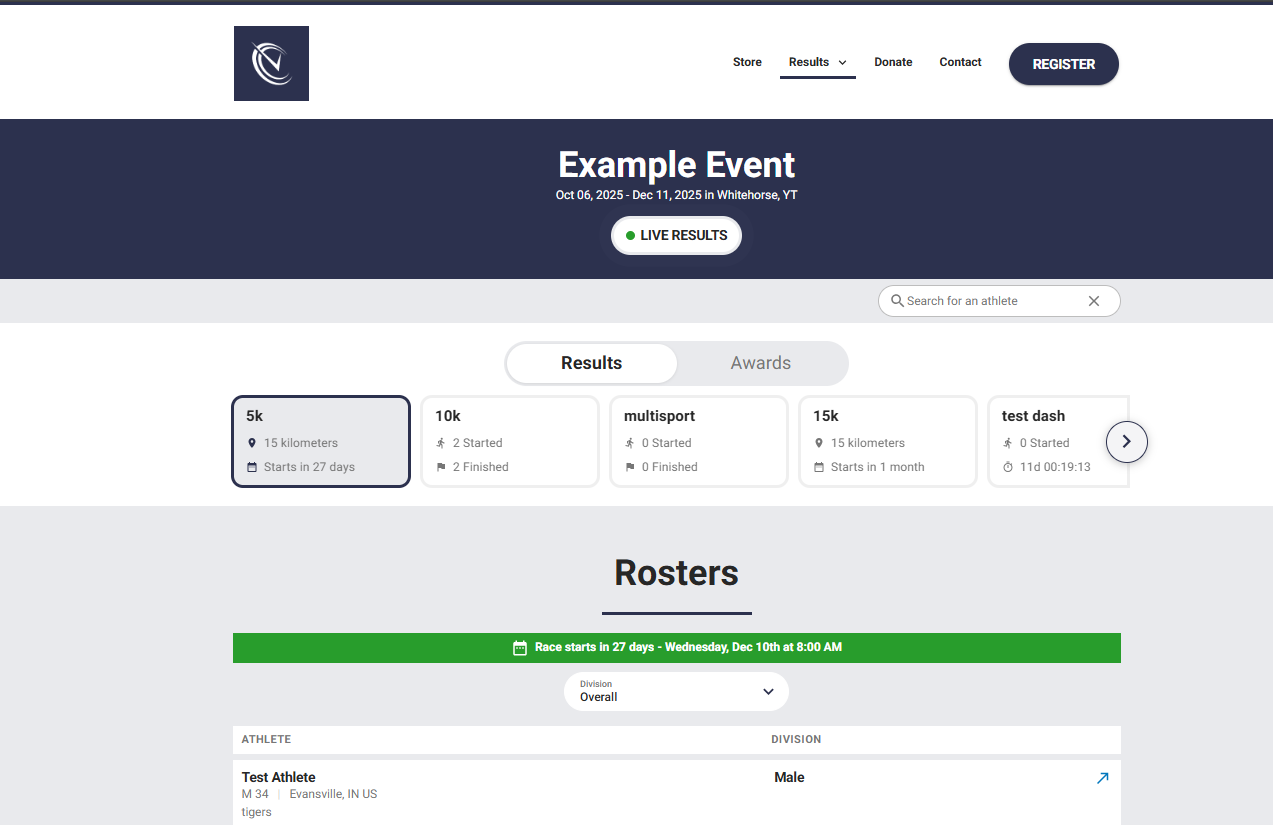Click the magnifier icon in athlete search

pyautogui.click(x=897, y=301)
